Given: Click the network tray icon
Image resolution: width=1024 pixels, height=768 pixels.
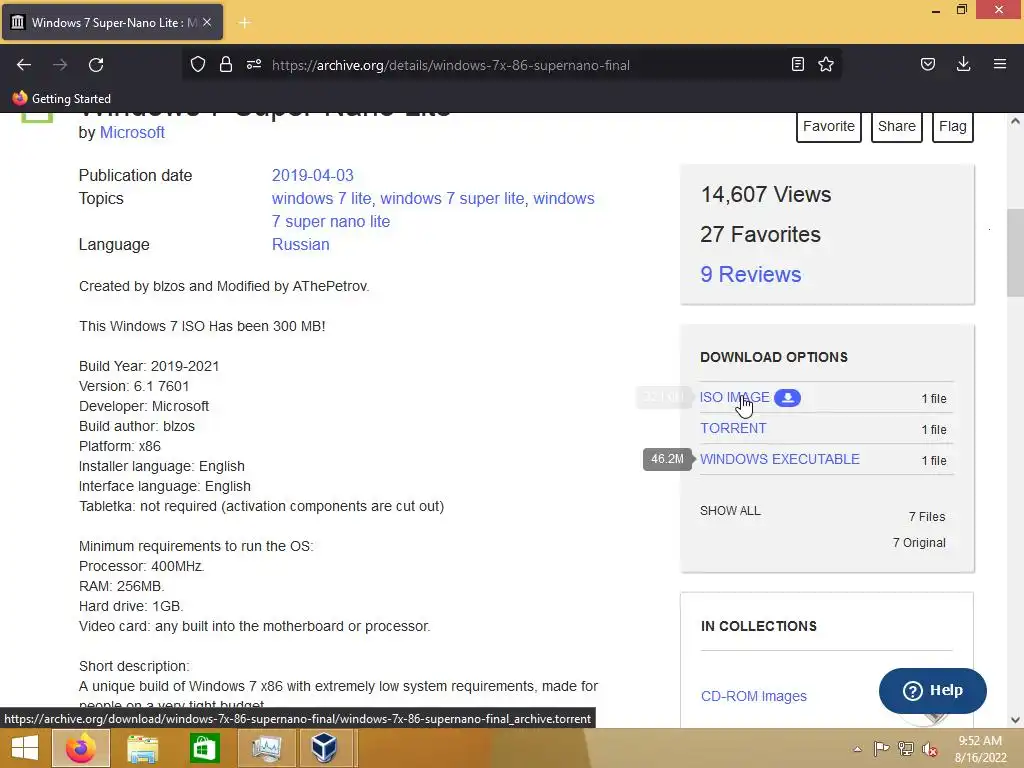Looking at the screenshot, I should (x=906, y=749).
